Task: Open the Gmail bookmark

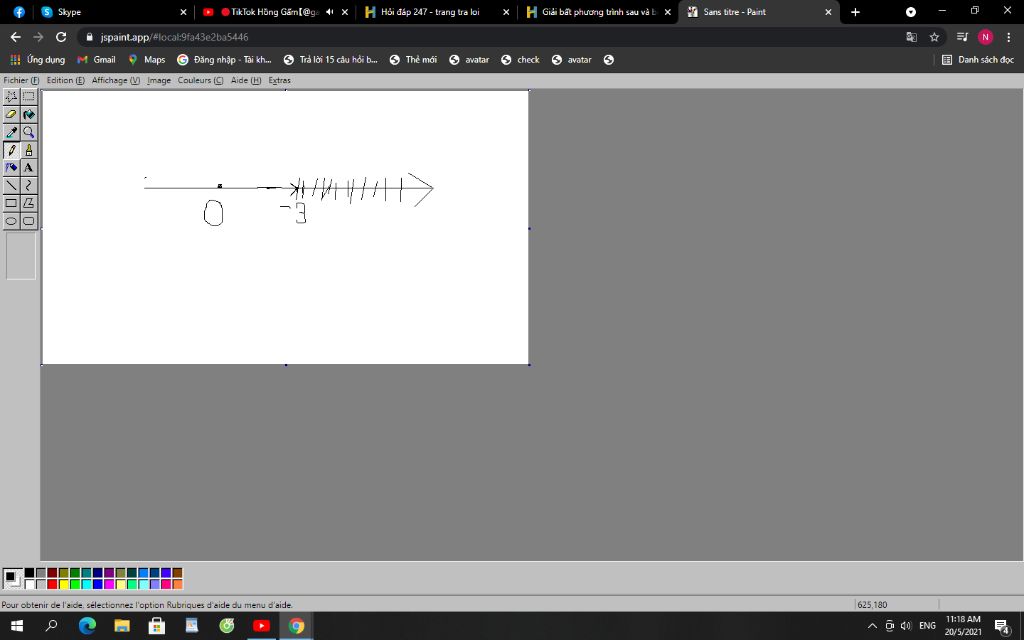Action: pyautogui.click(x=96, y=59)
